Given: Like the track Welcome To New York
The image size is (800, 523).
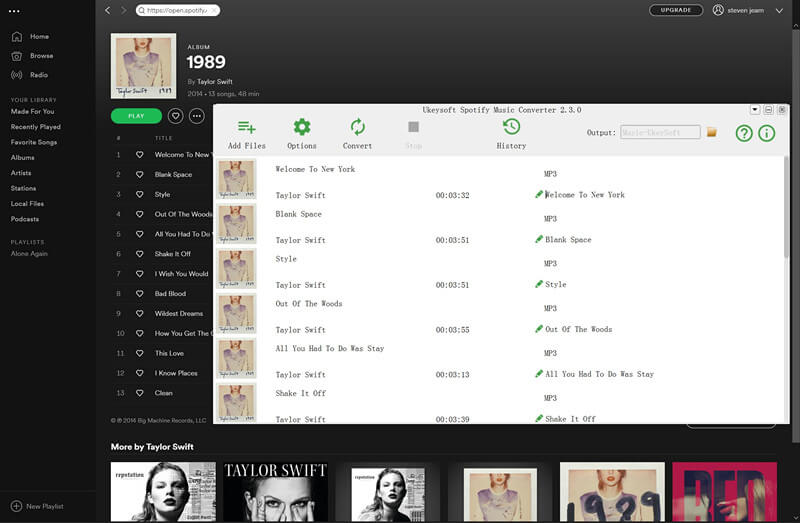Looking at the screenshot, I should (x=139, y=155).
